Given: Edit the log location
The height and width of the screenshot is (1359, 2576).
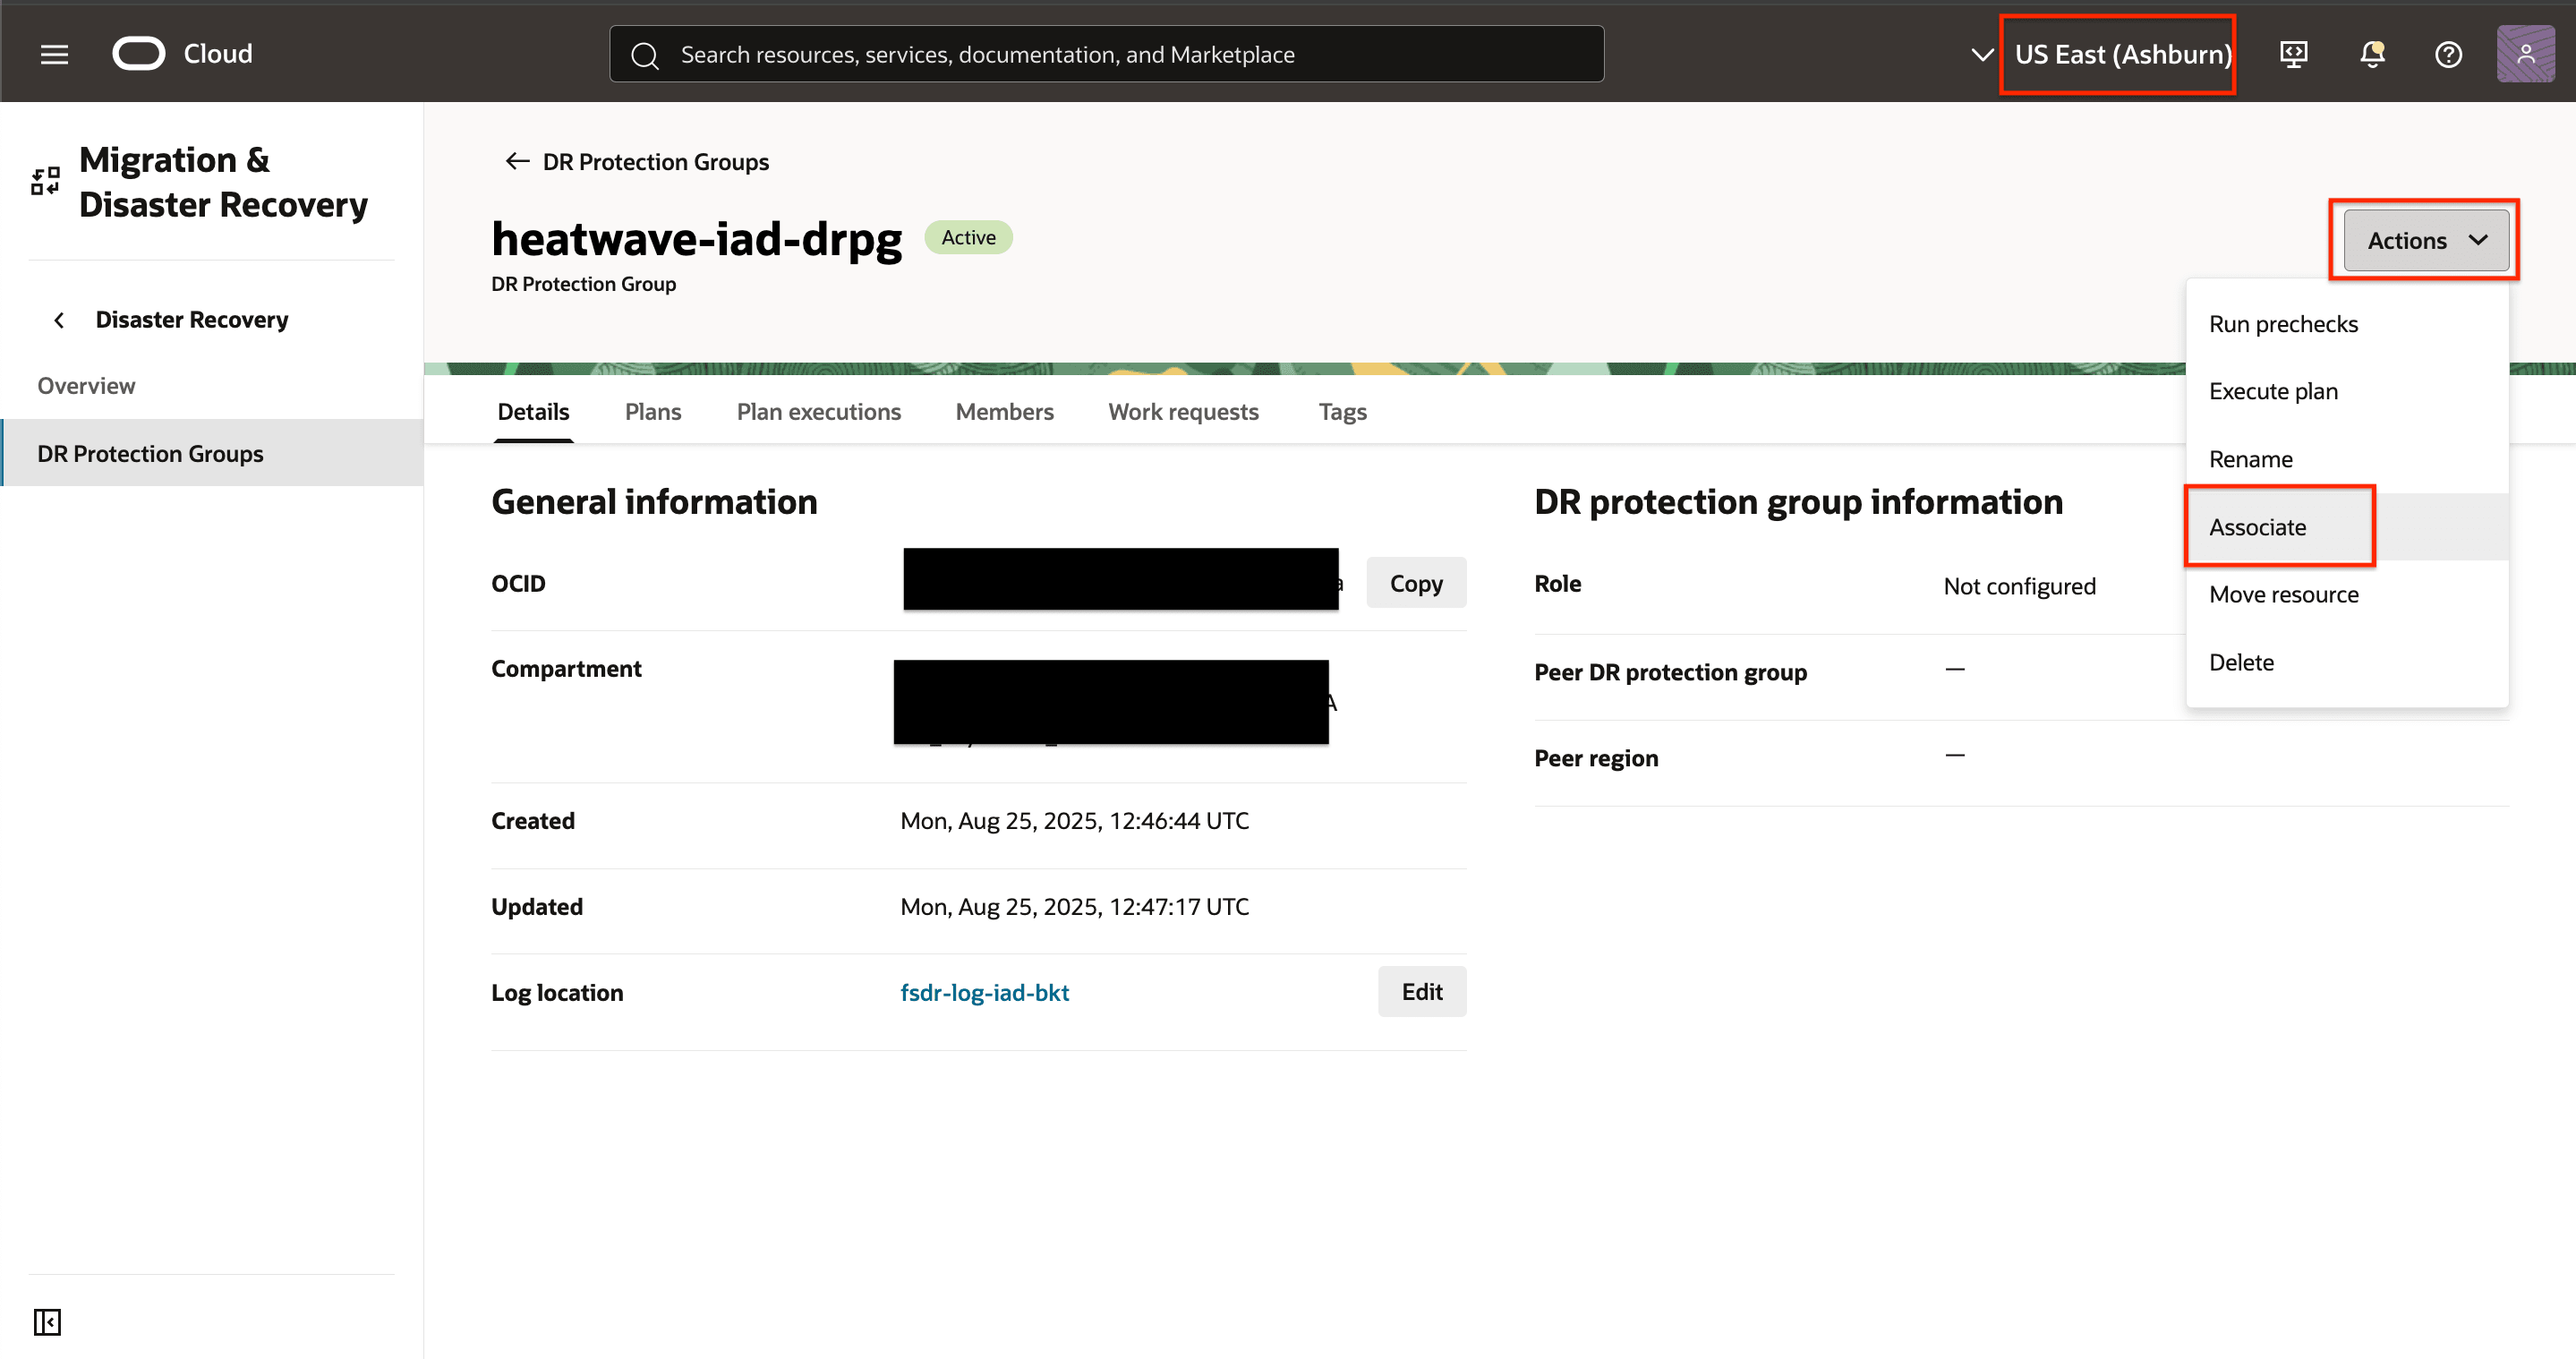Looking at the screenshot, I should [x=1421, y=991].
